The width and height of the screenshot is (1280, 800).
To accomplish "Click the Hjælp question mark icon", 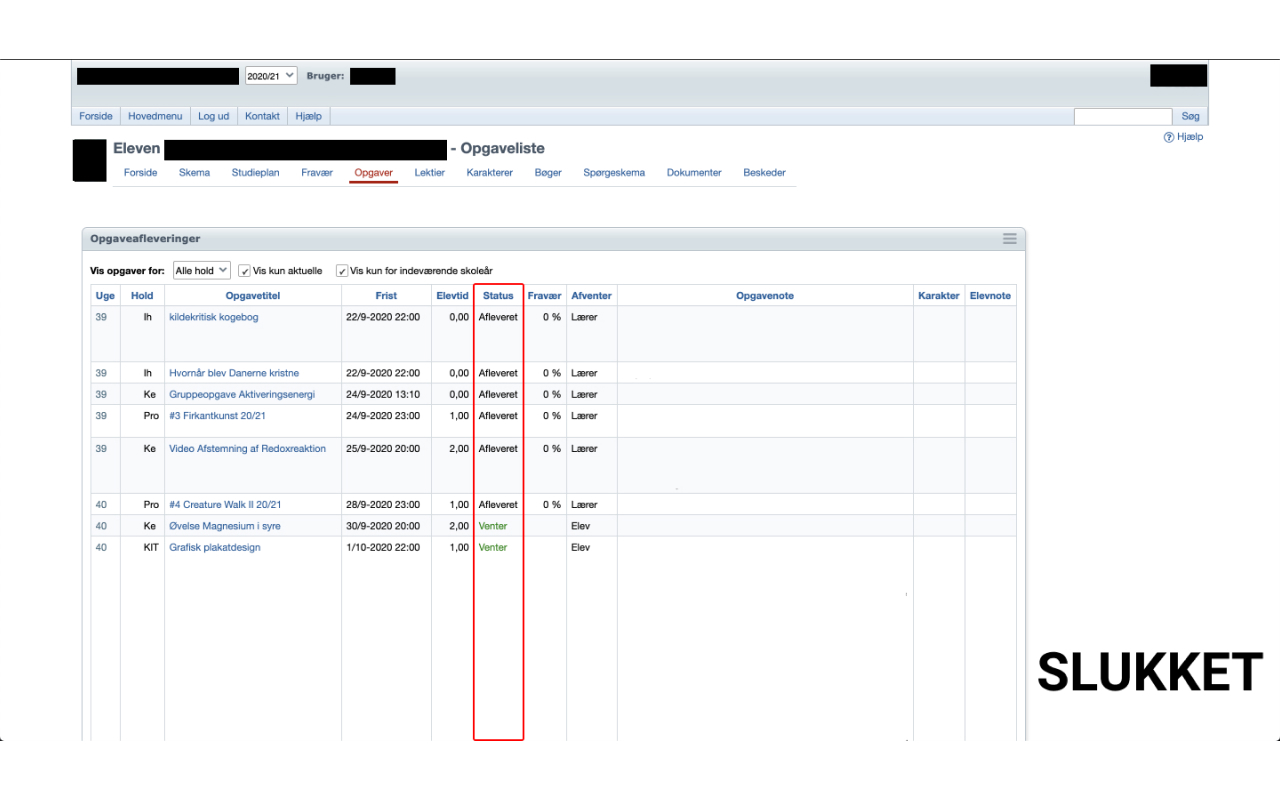I will (x=1168, y=137).
